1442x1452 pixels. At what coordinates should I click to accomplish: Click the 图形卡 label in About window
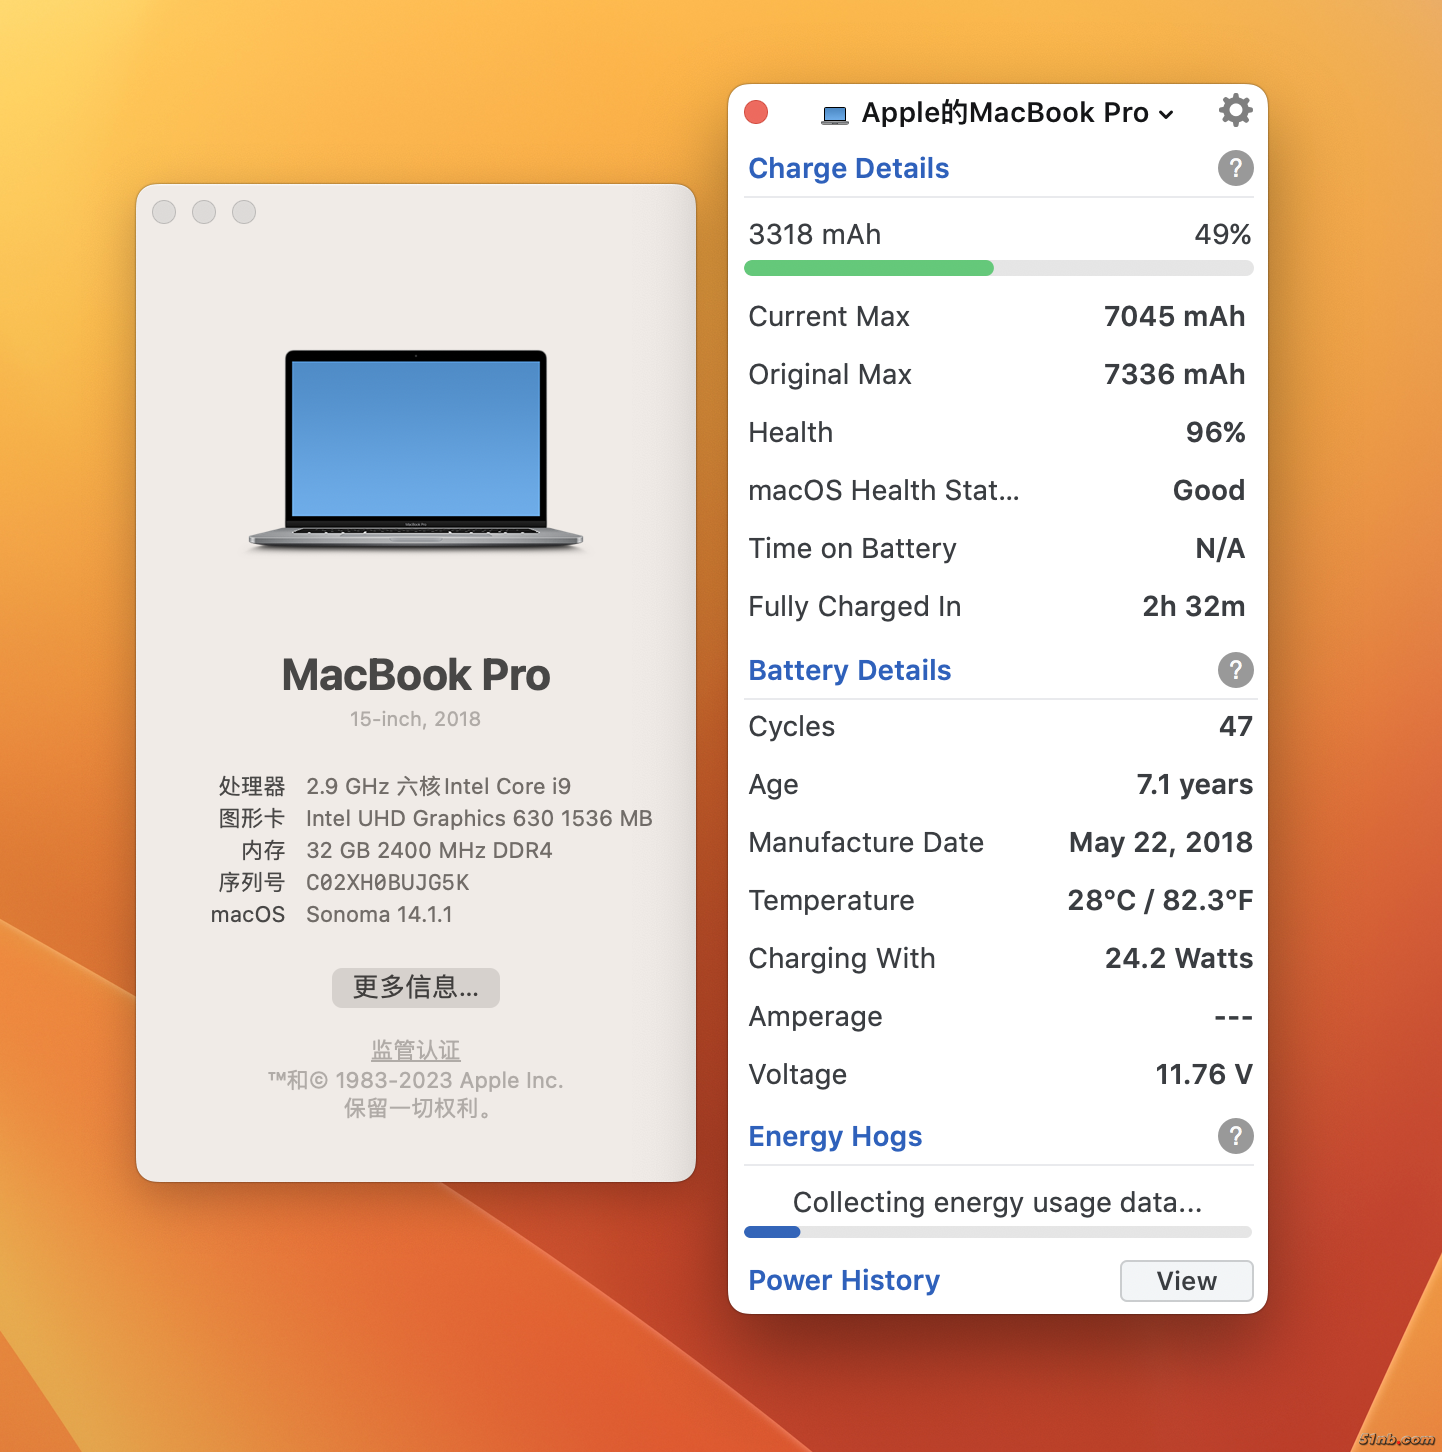(252, 818)
